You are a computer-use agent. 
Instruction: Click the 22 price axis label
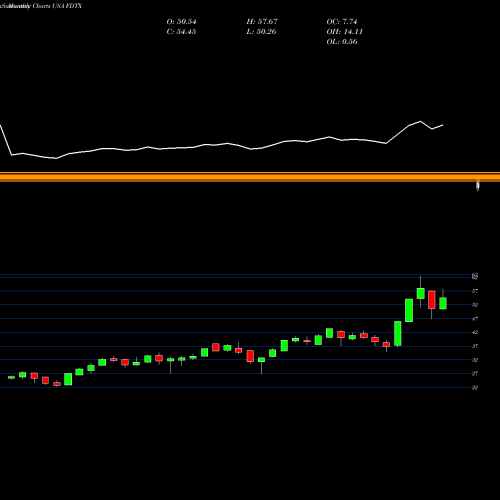[475, 387]
